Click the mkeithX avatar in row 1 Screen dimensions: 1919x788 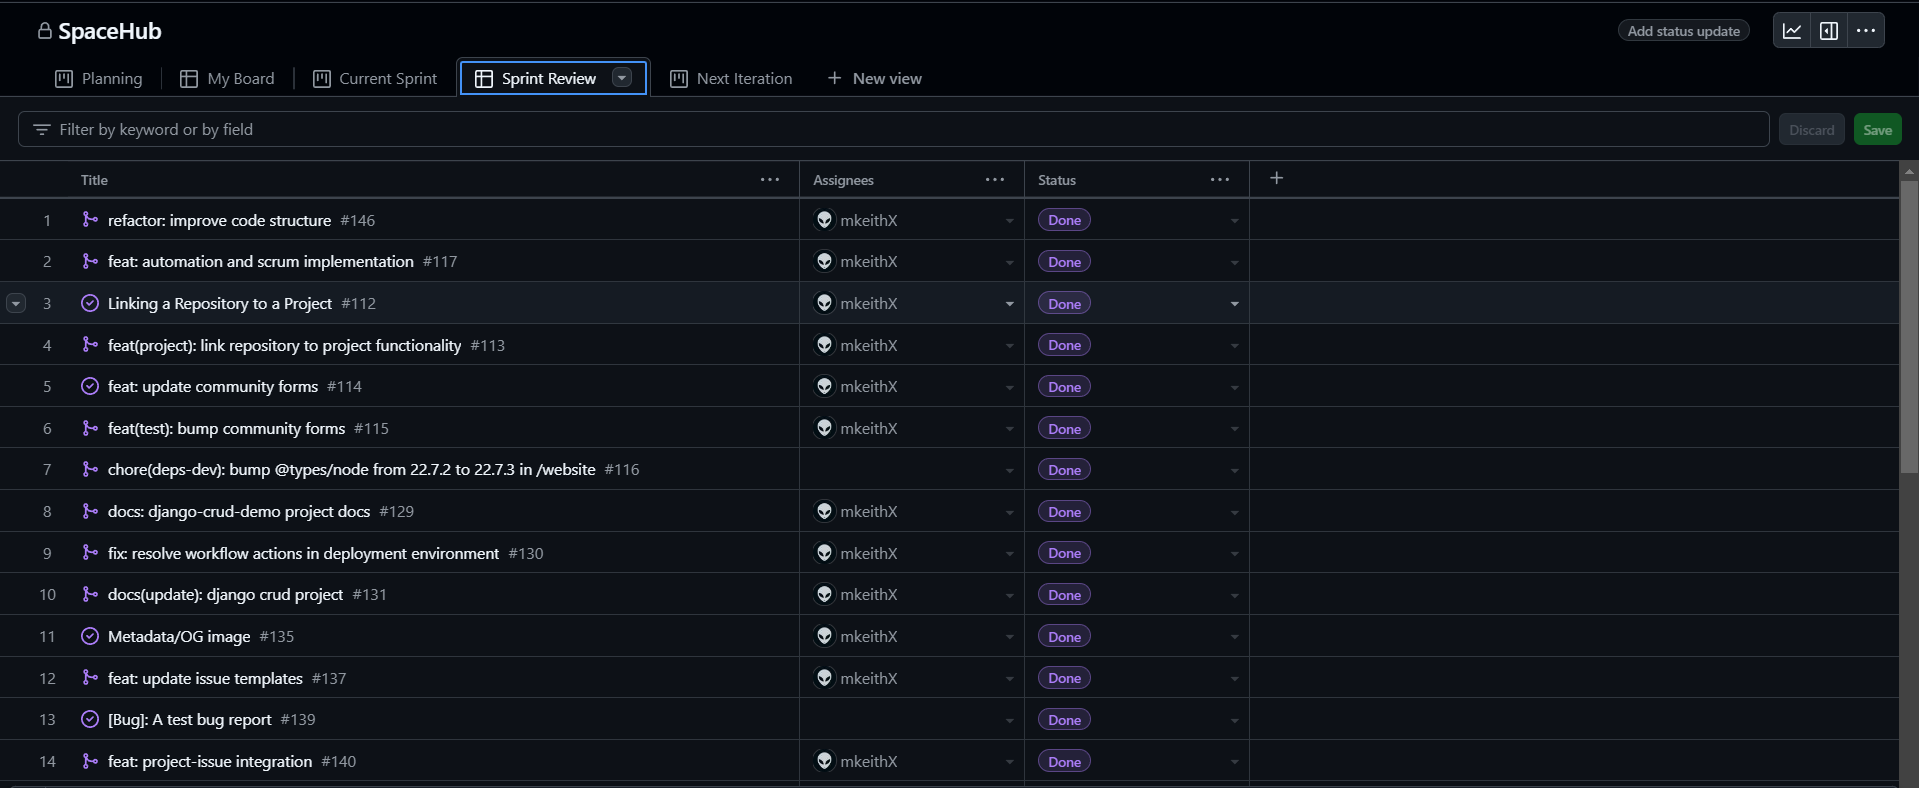pyautogui.click(x=824, y=220)
